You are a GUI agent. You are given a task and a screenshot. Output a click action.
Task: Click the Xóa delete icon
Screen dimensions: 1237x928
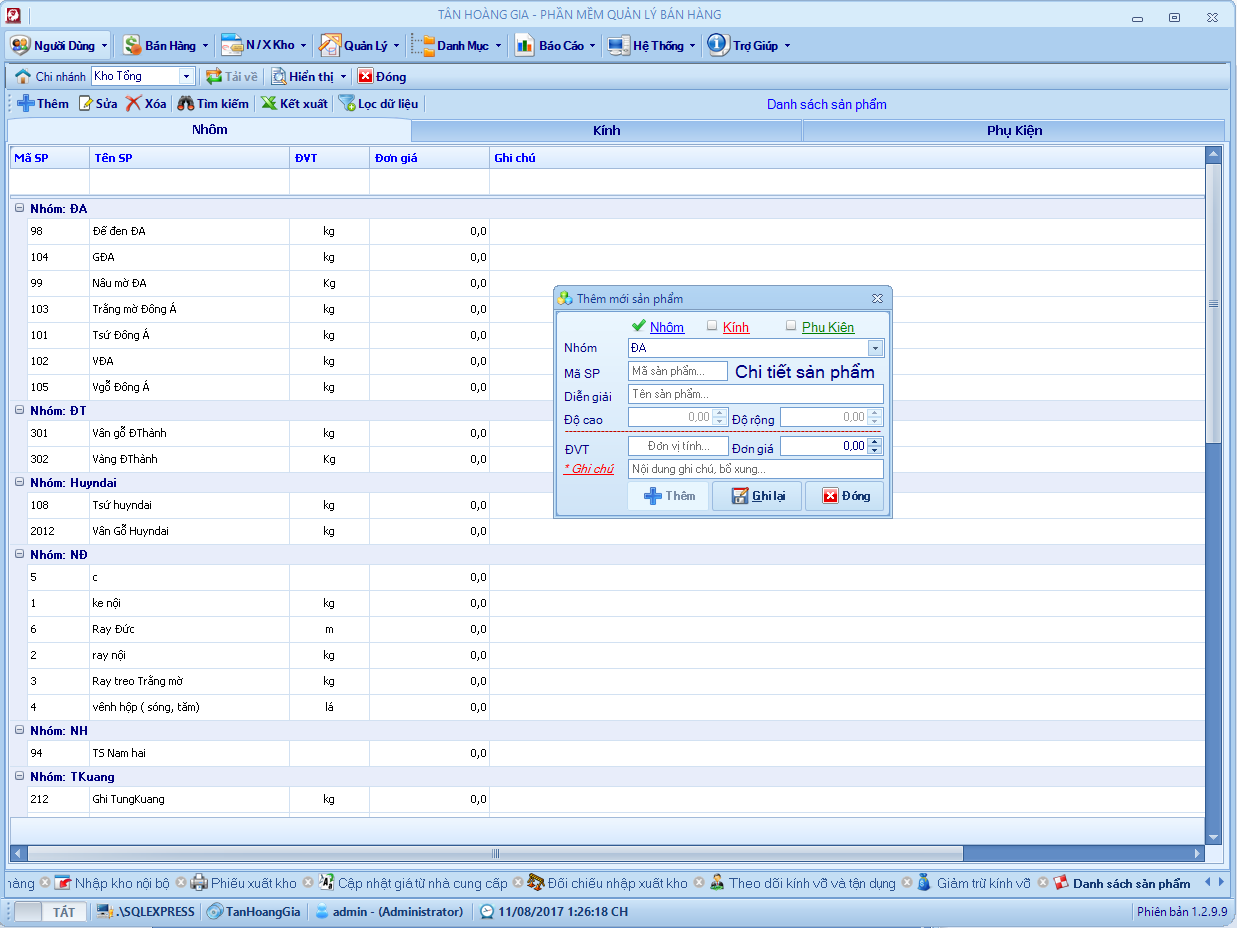[x=133, y=104]
